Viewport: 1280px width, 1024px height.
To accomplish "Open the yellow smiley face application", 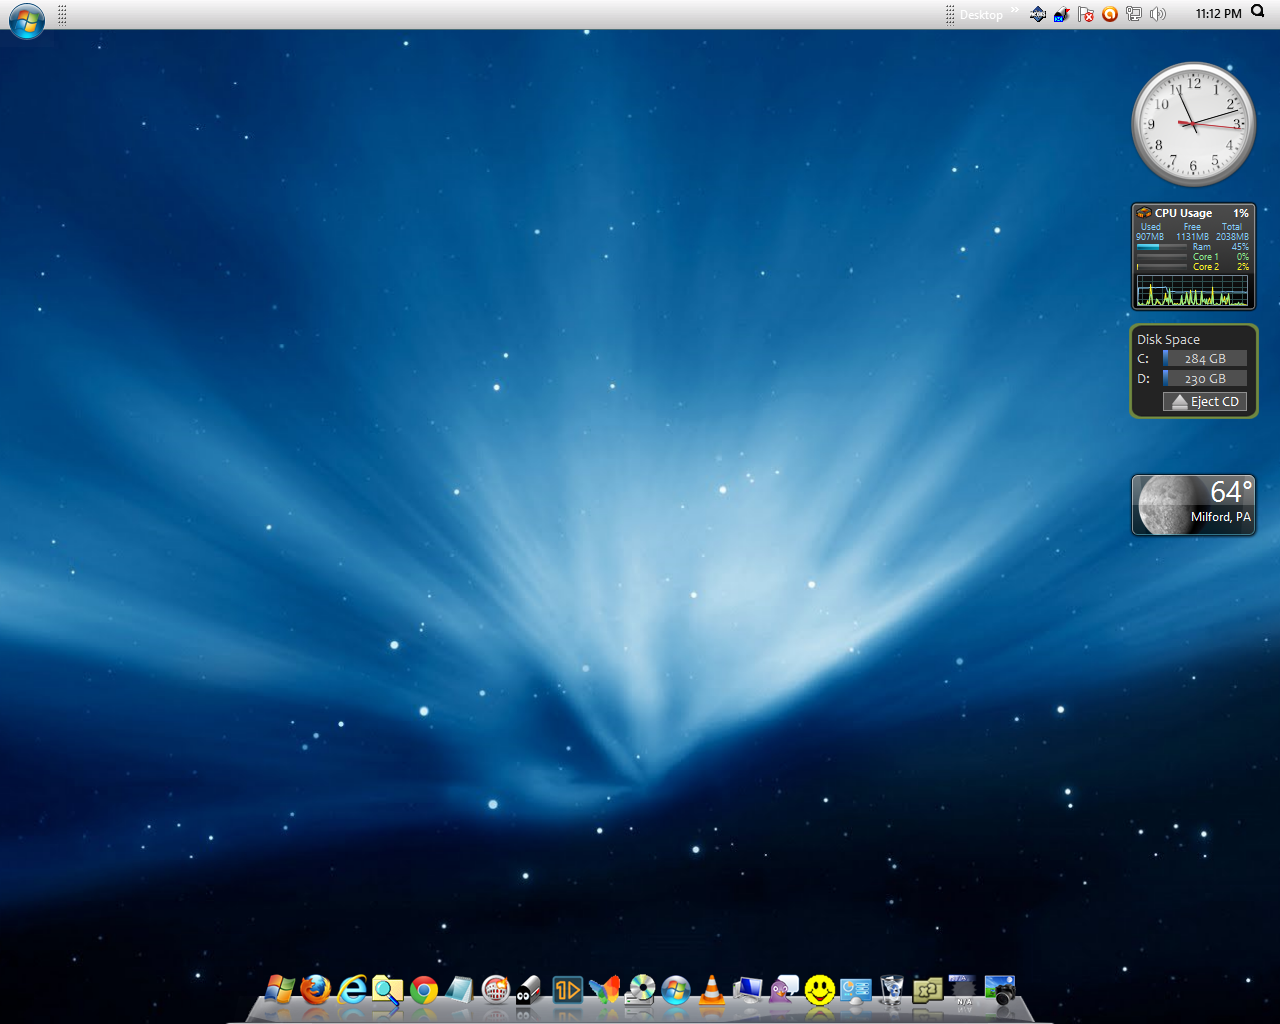I will 820,990.
